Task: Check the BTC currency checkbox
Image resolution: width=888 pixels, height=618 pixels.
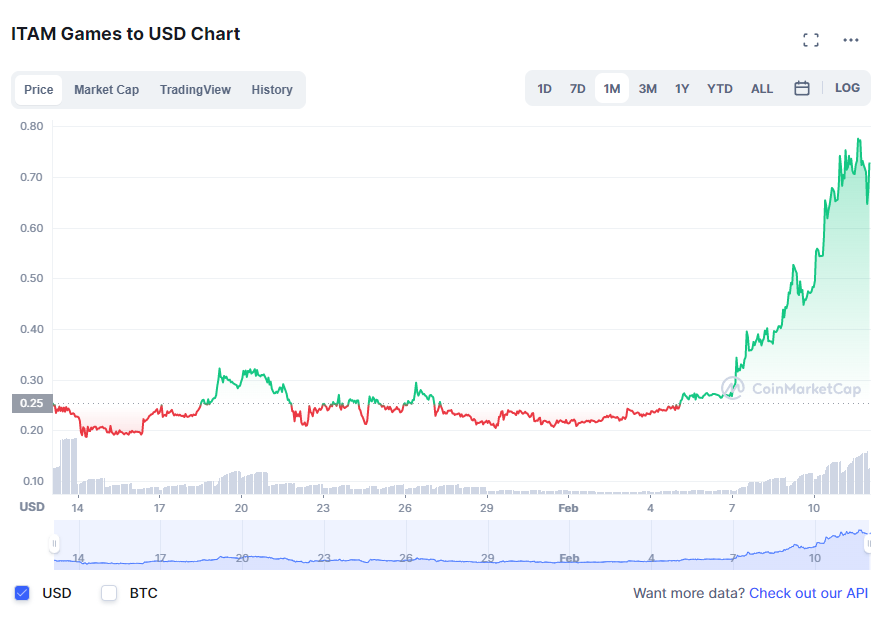Action: (109, 593)
